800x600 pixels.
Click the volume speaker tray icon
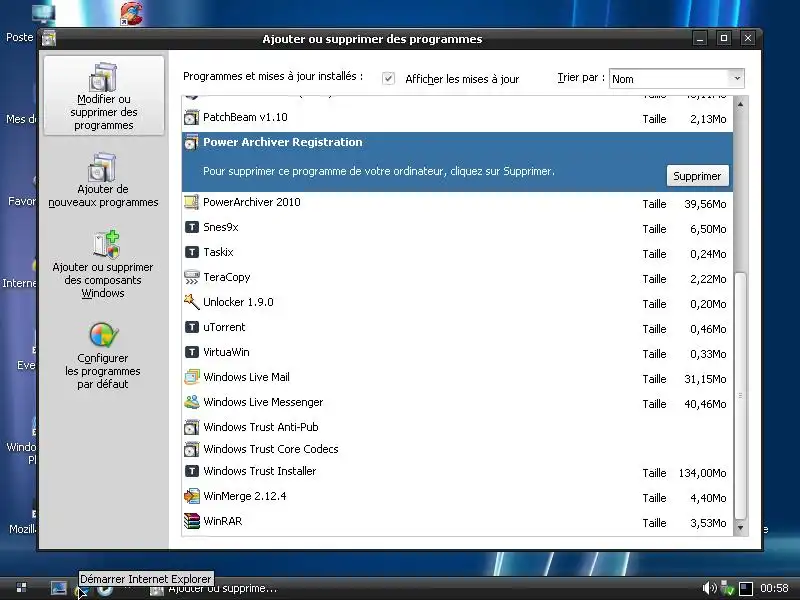point(709,588)
